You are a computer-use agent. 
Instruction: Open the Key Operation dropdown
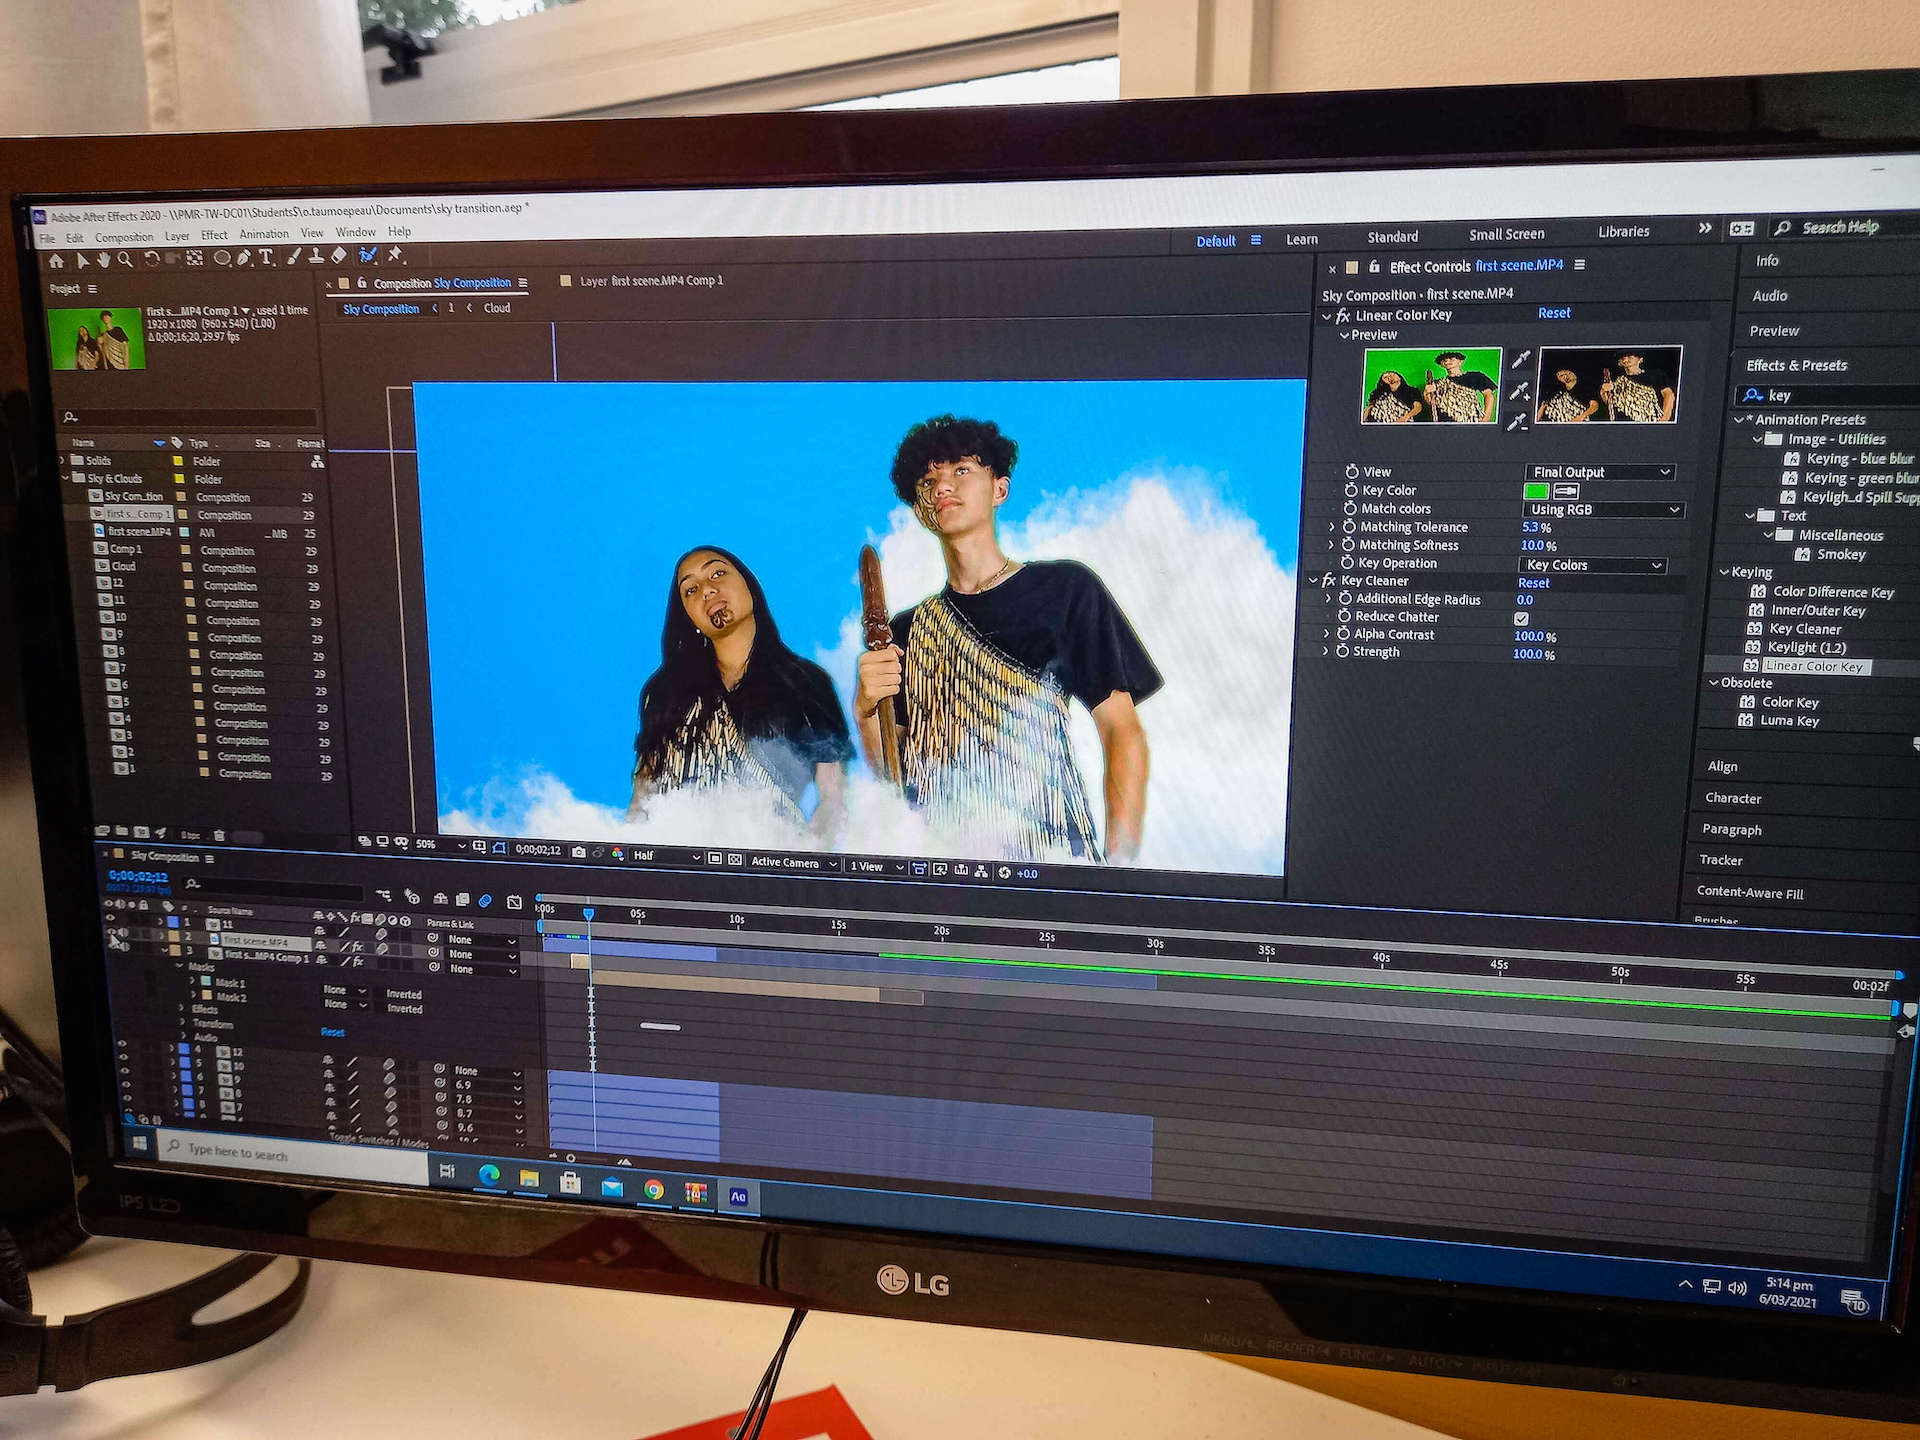pyautogui.click(x=1593, y=565)
